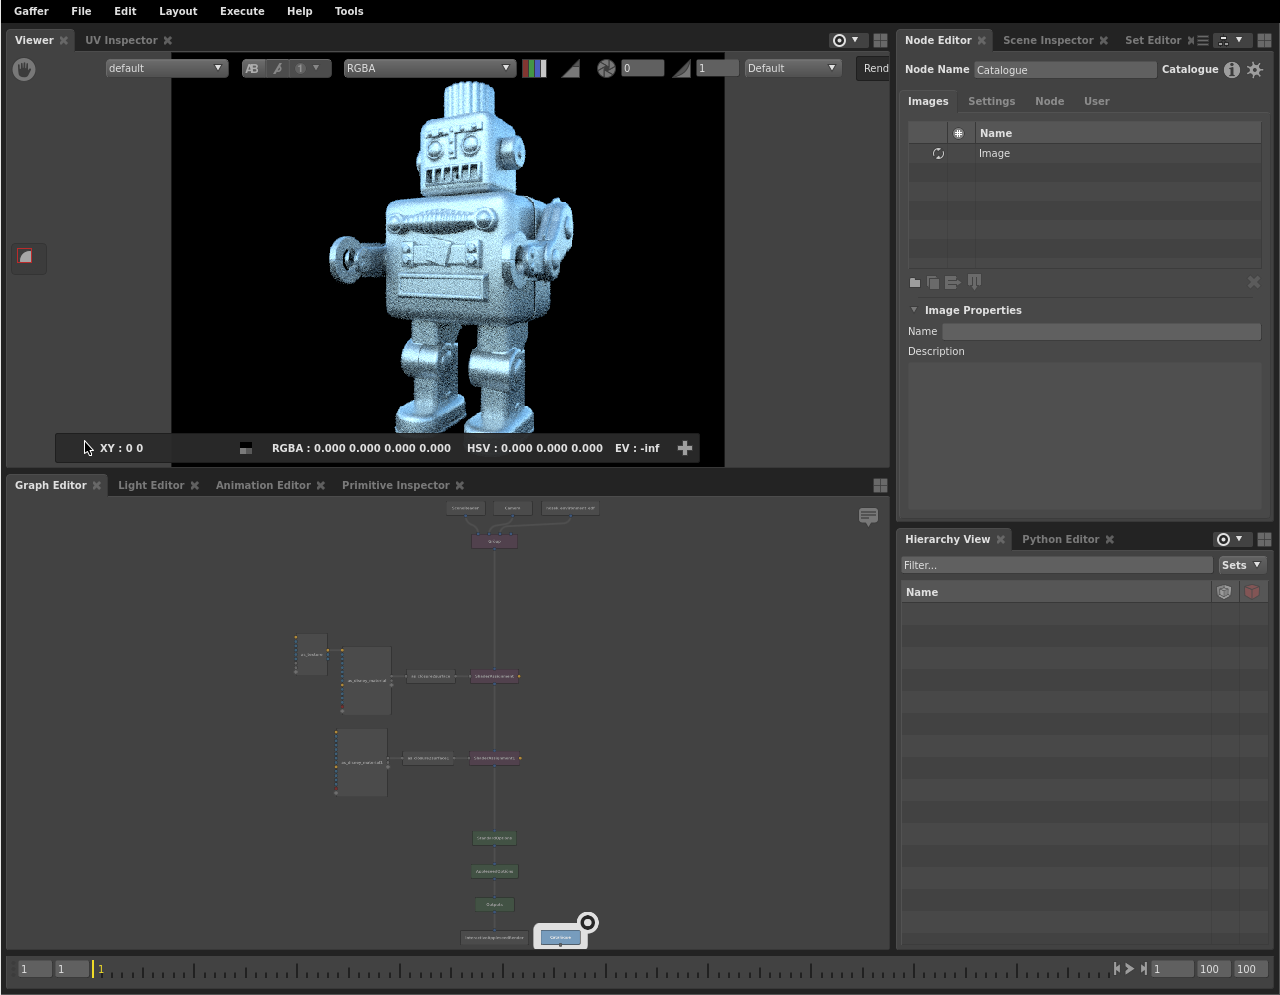Click the Viewer panel layout grid icon

(880, 40)
